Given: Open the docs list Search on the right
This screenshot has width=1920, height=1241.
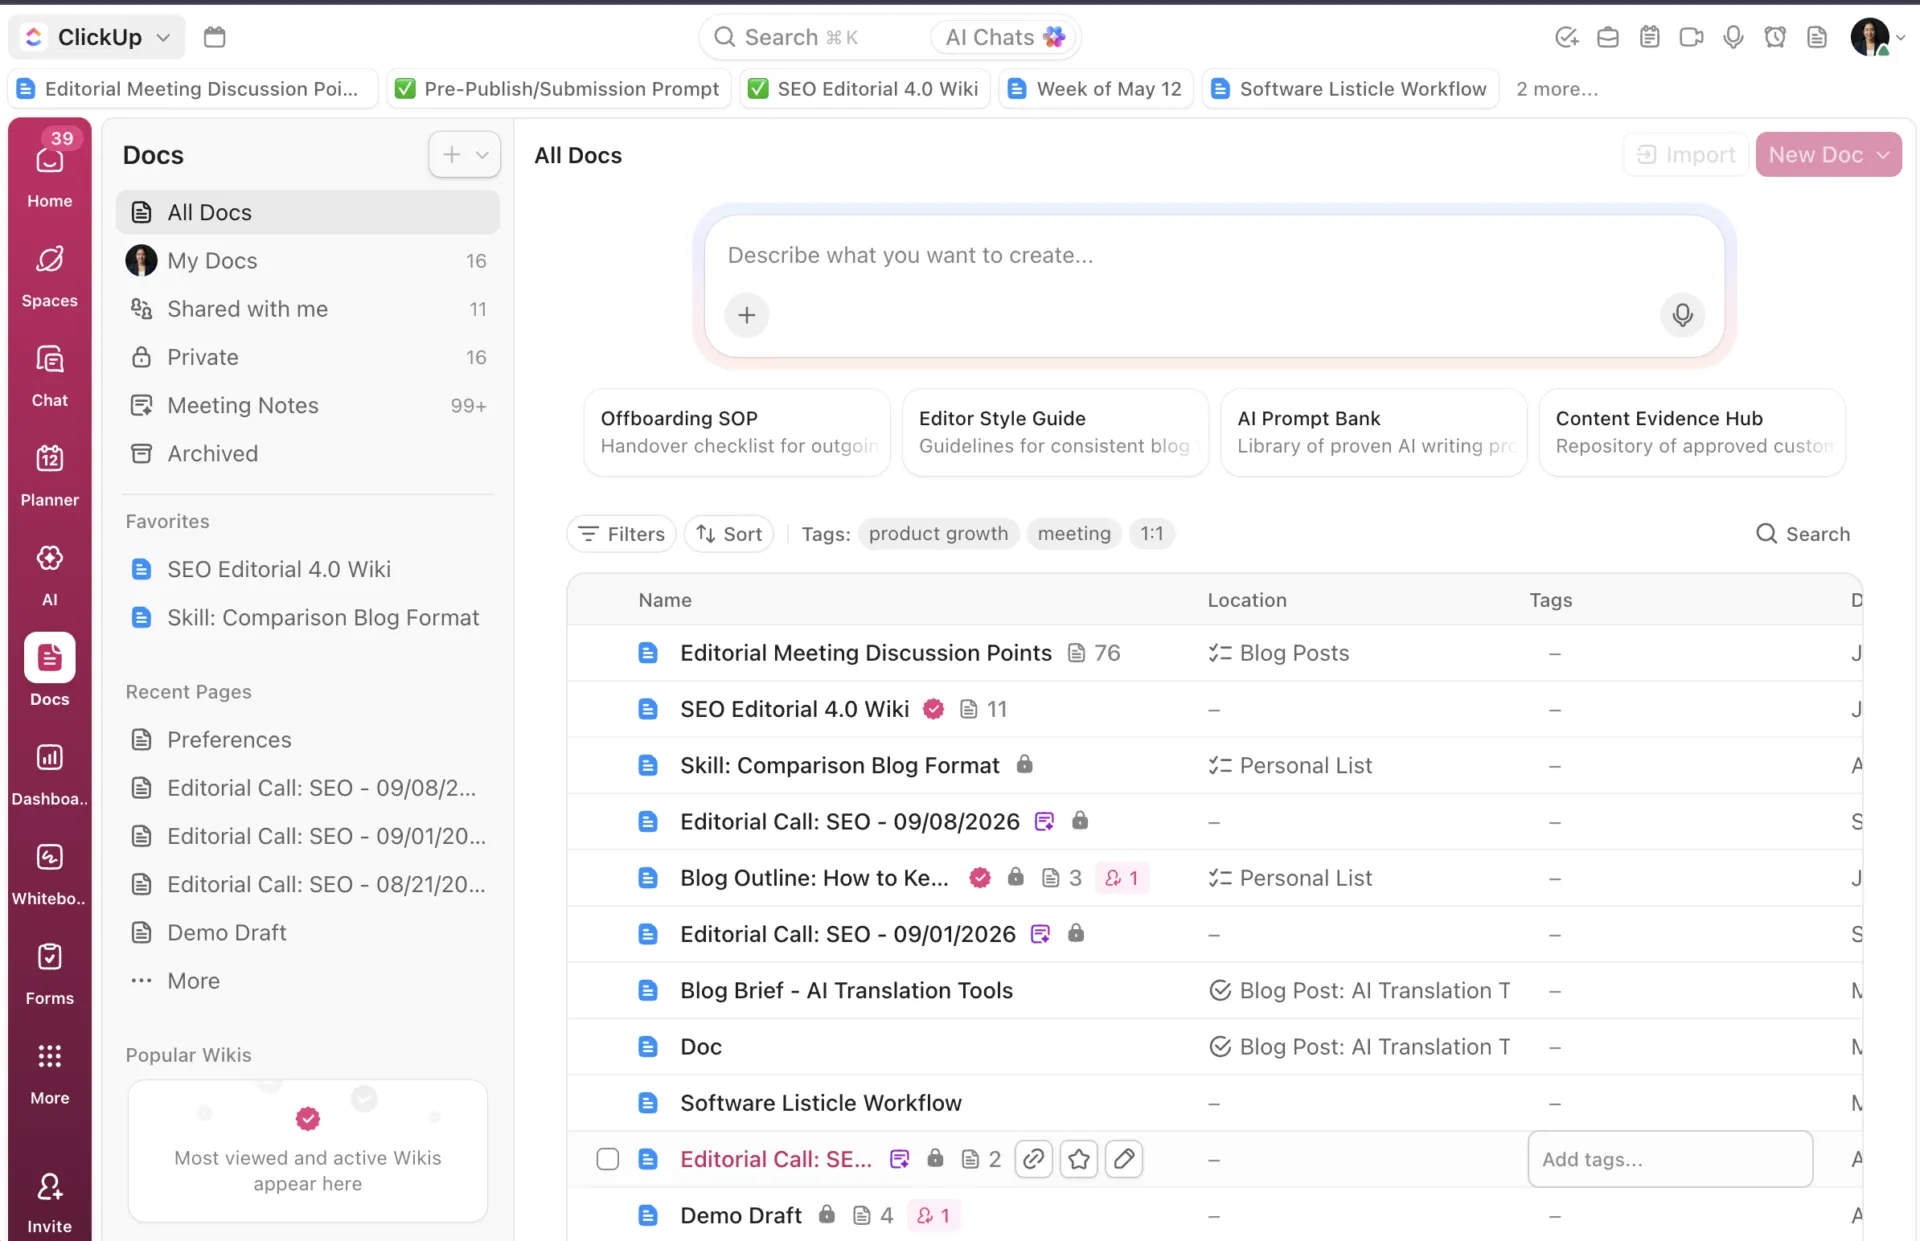Looking at the screenshot, I should coord(1803,534).
